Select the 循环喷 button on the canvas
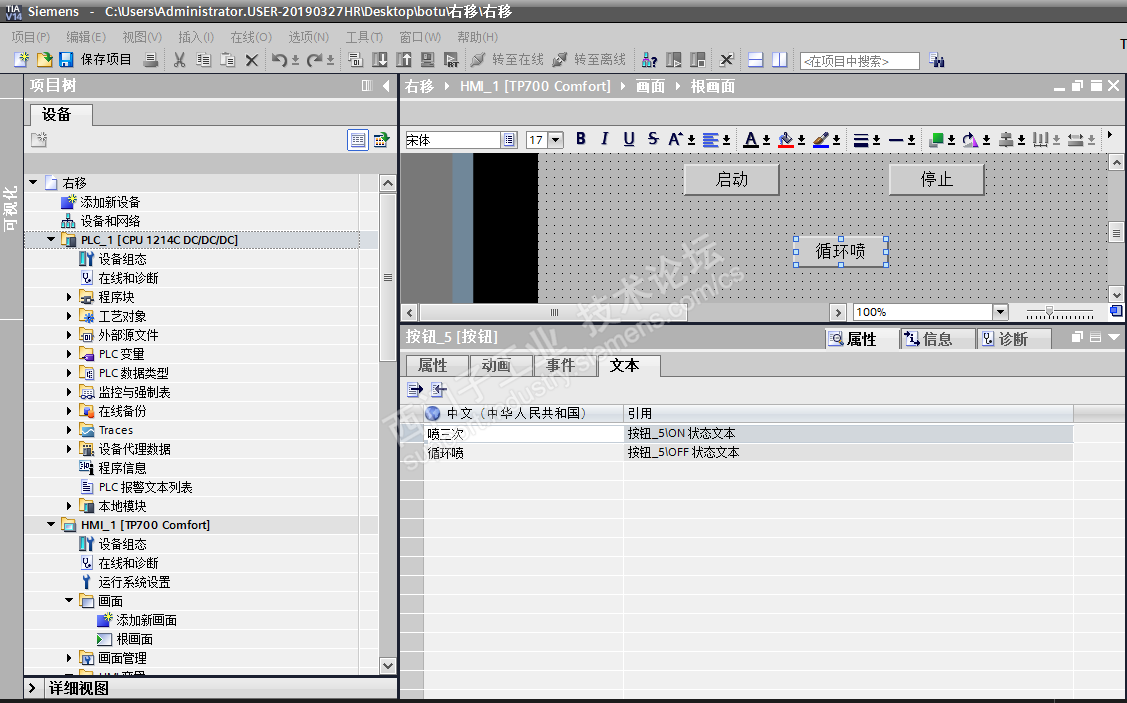 tap(841, 252)
